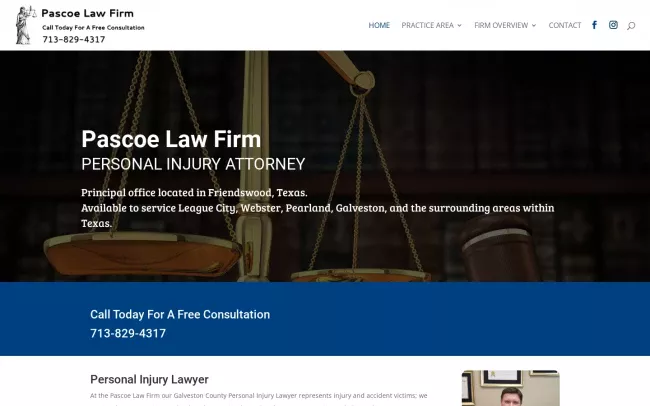Open the Instagram profile icon
The image size is (650, 406).
coord(613,25)
